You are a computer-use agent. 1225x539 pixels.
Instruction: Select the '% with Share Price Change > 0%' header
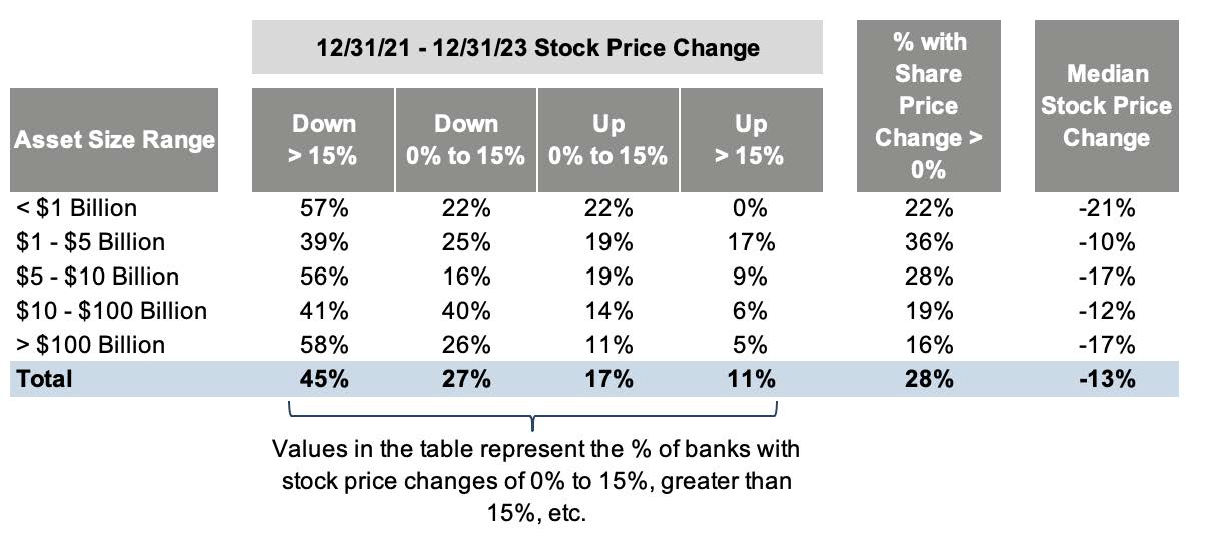coord(928,105)
